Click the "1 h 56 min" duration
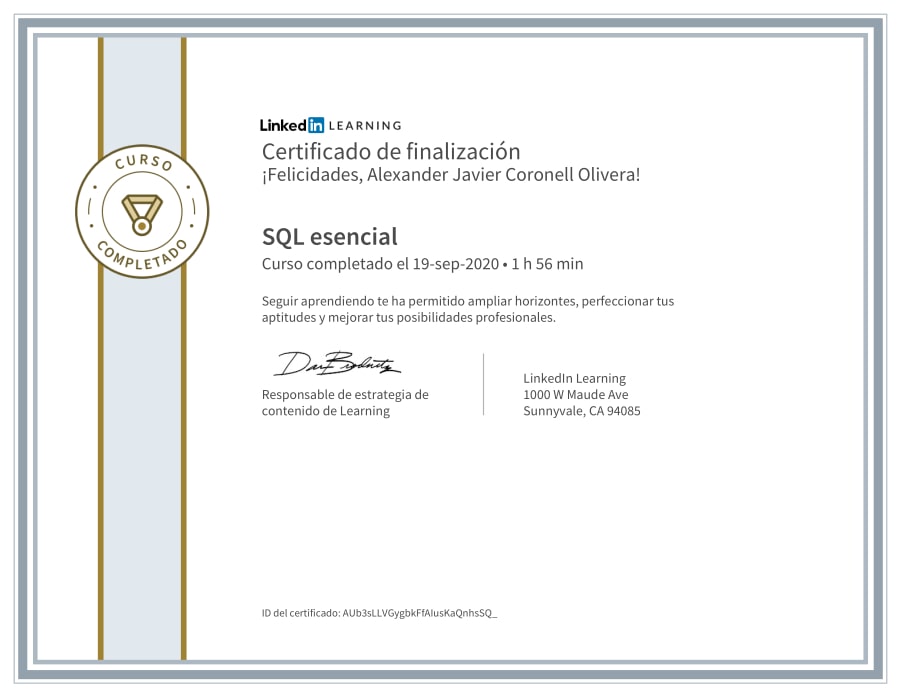The image size is (900, 696). click(x=547, y=264)
